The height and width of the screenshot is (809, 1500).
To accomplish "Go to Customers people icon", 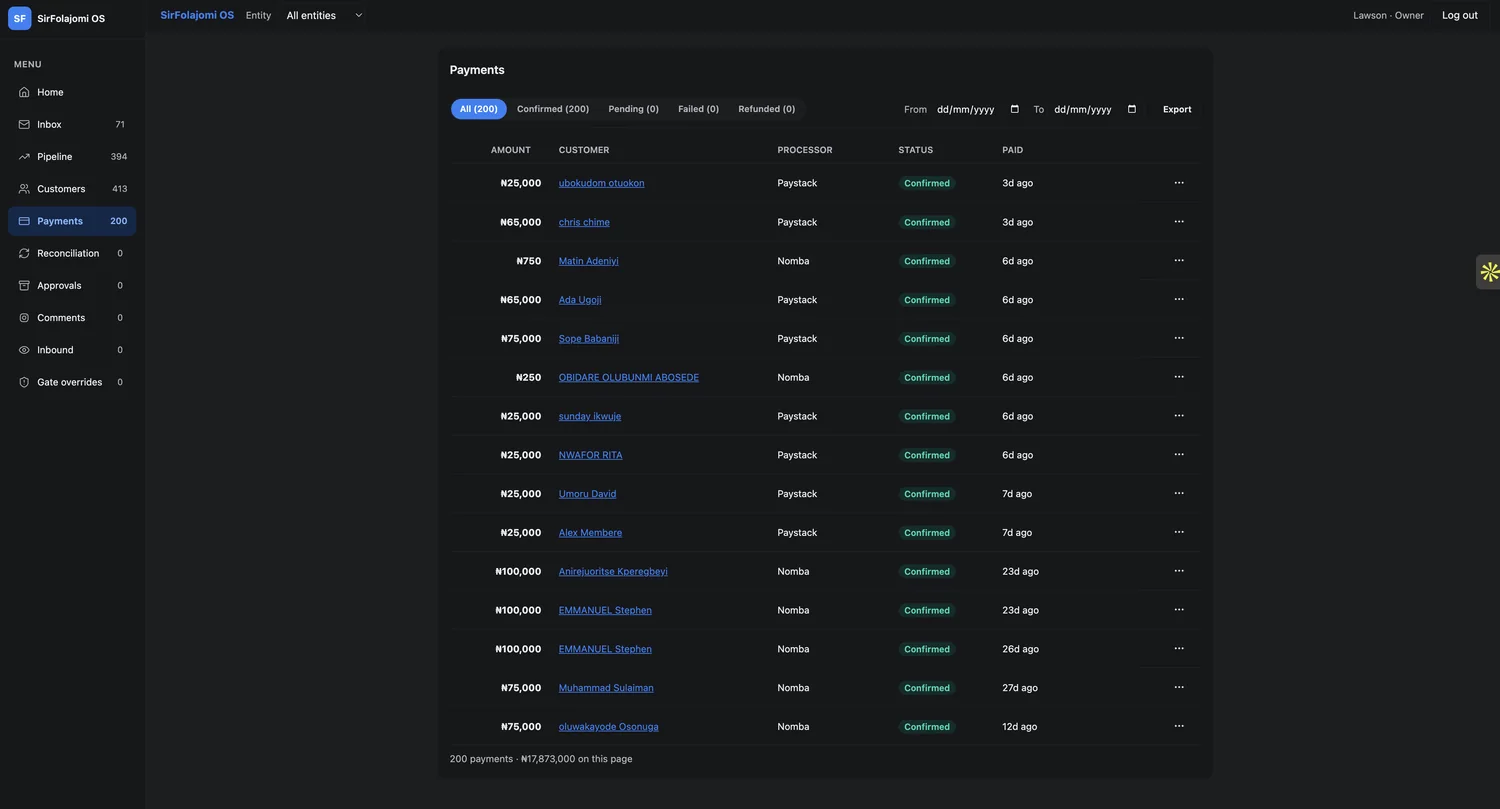I will coord(24,189).
